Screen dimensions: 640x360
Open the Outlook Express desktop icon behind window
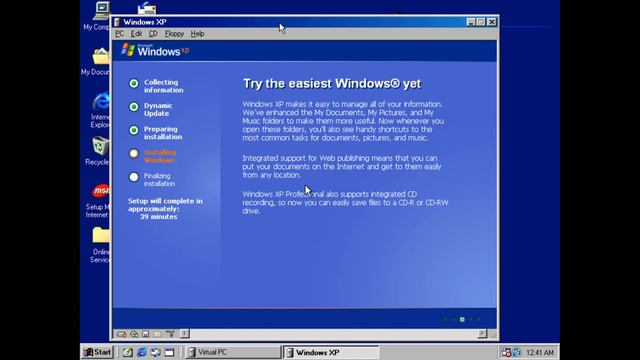pyautogui.click(x=147, y=7)
